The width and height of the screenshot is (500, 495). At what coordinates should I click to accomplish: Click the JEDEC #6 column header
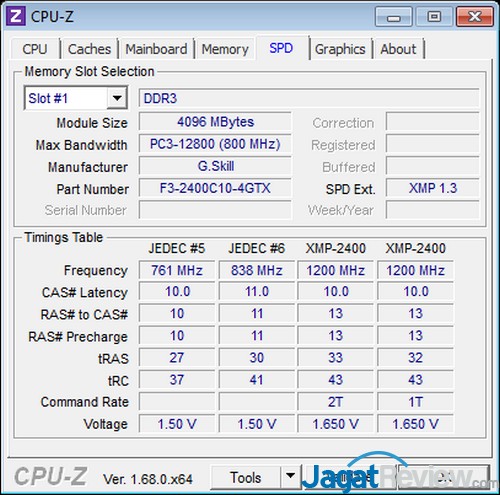(x=257, y=248)
